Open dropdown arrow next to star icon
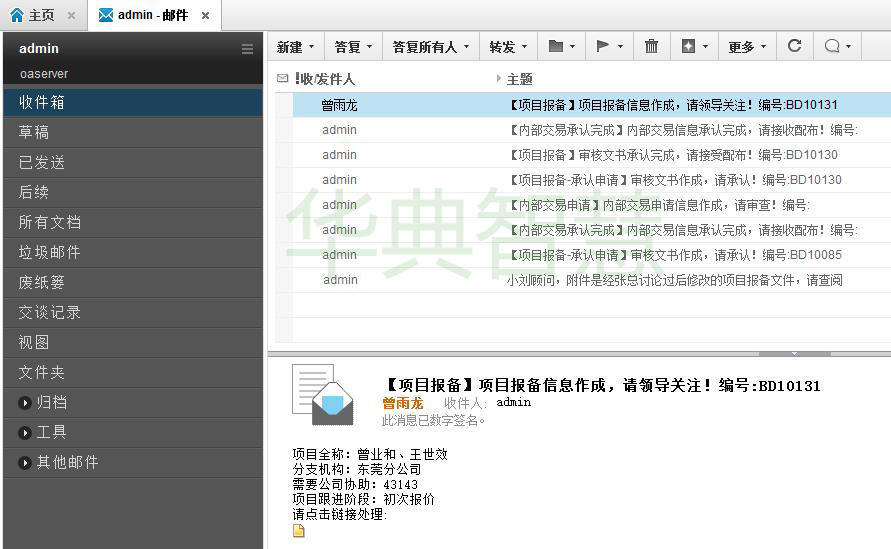This screenshot has width=891, height=549. pyautogui.click(x=705, y=47)
